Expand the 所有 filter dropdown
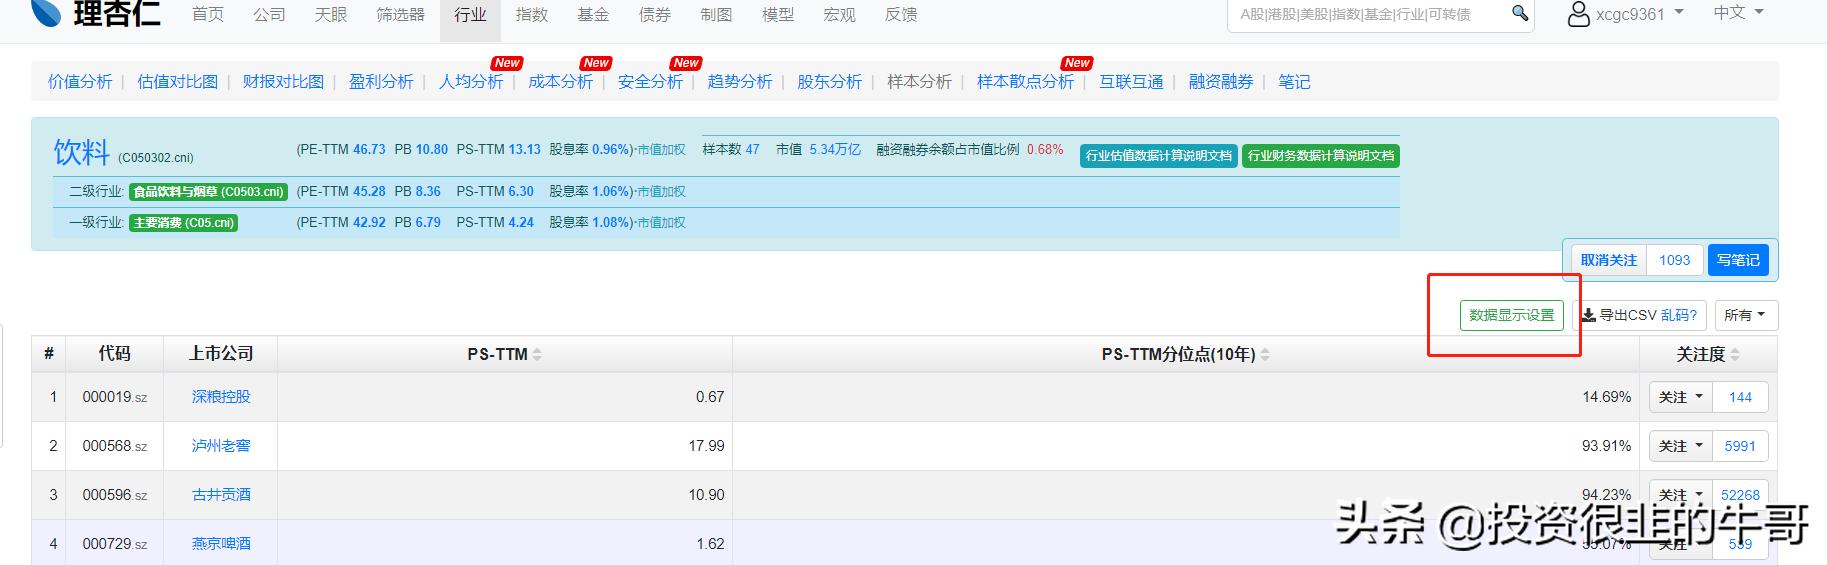The width and height of the screenshot is (1827, 565). pyautogui.click(x=1746, y=315)
